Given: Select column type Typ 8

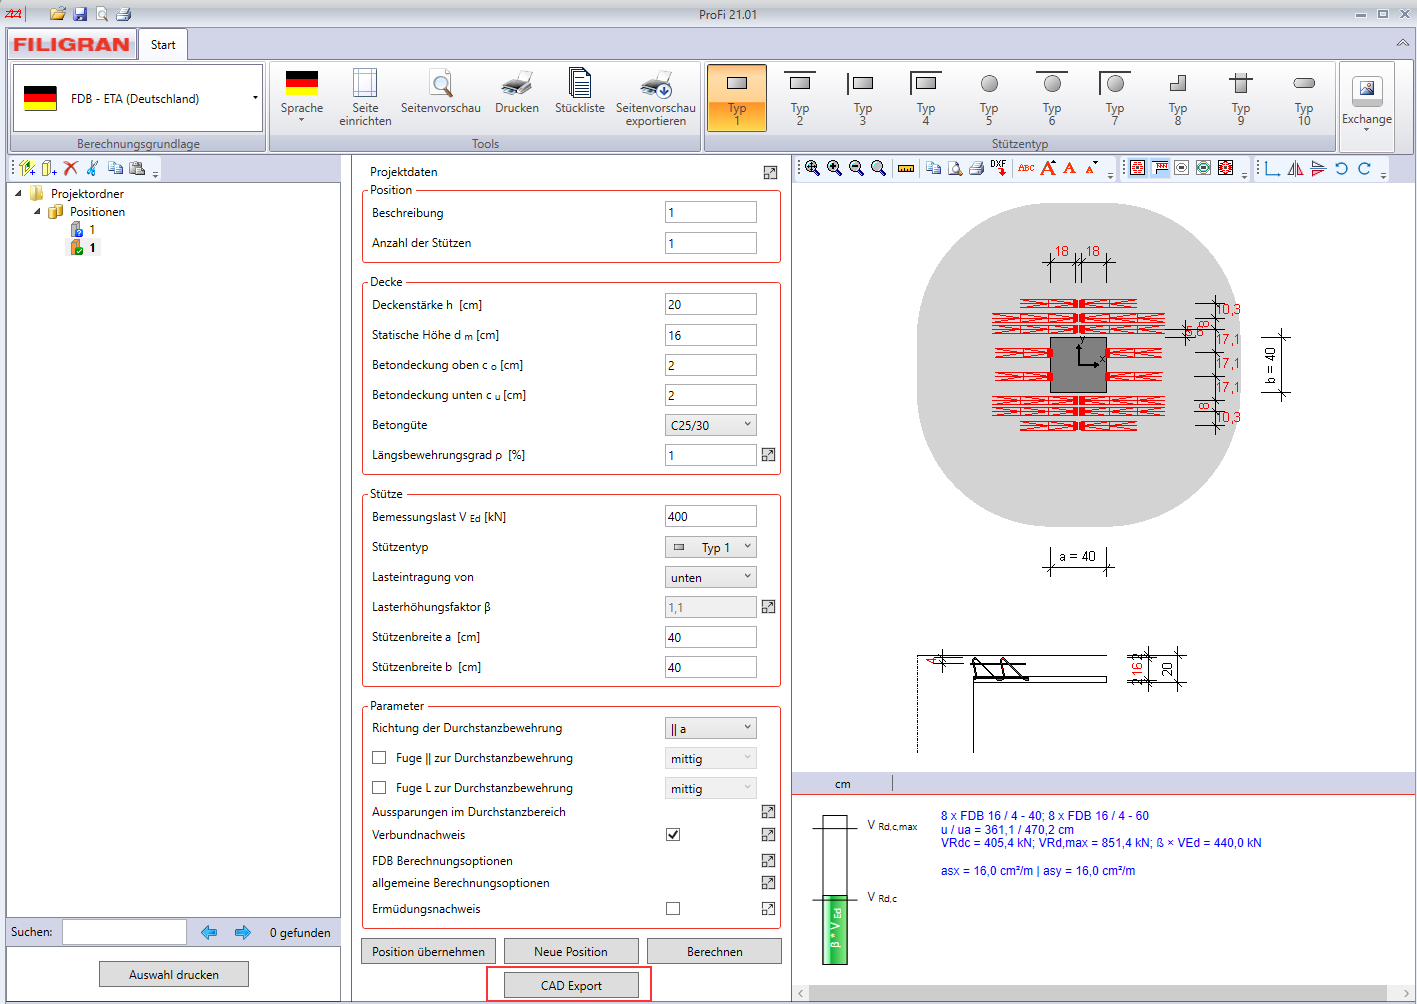Looking at the screenshot, I should coord(1178,98).
